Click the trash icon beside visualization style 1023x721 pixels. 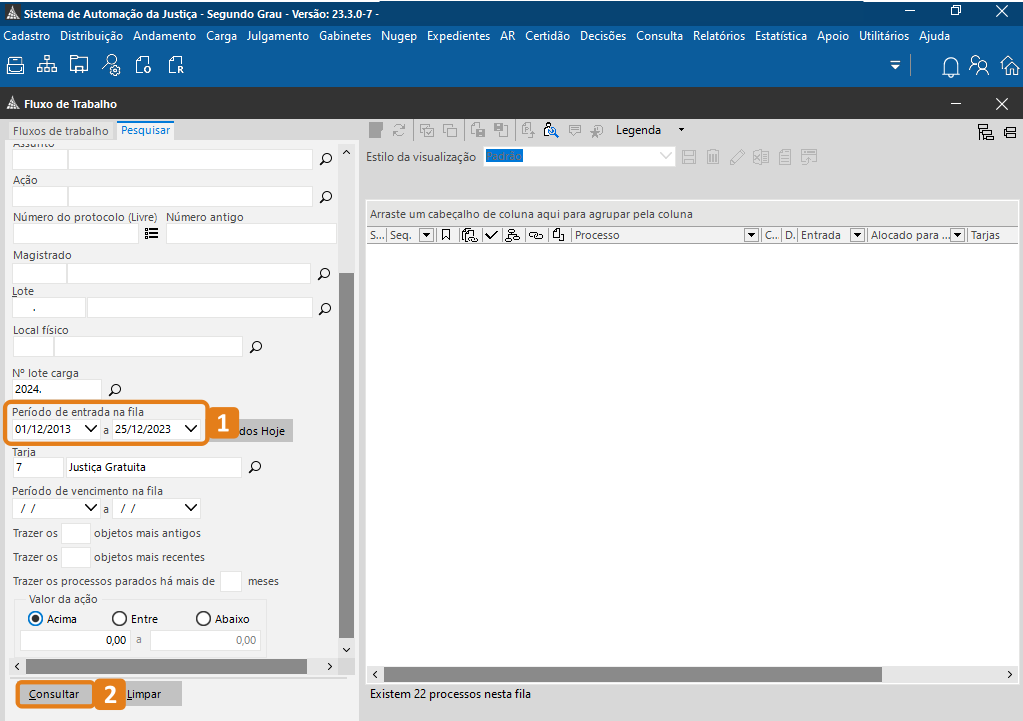[713, 157]
